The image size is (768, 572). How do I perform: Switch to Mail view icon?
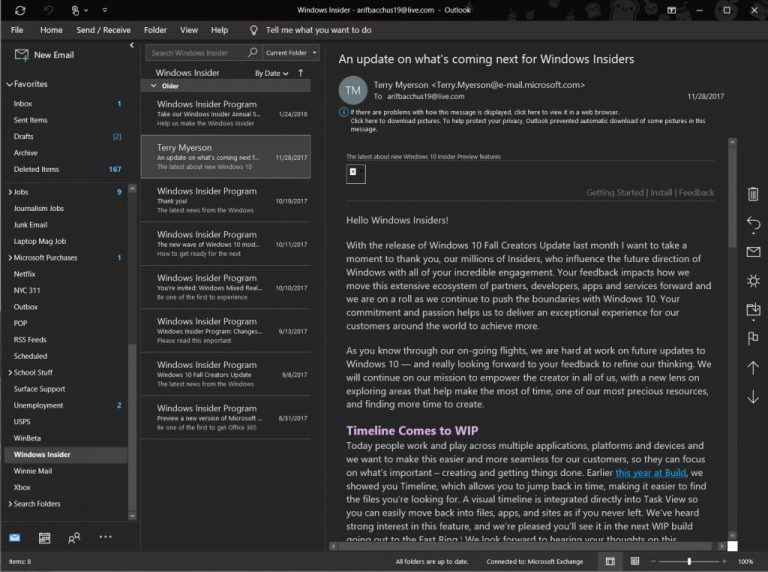click(15, 538)
